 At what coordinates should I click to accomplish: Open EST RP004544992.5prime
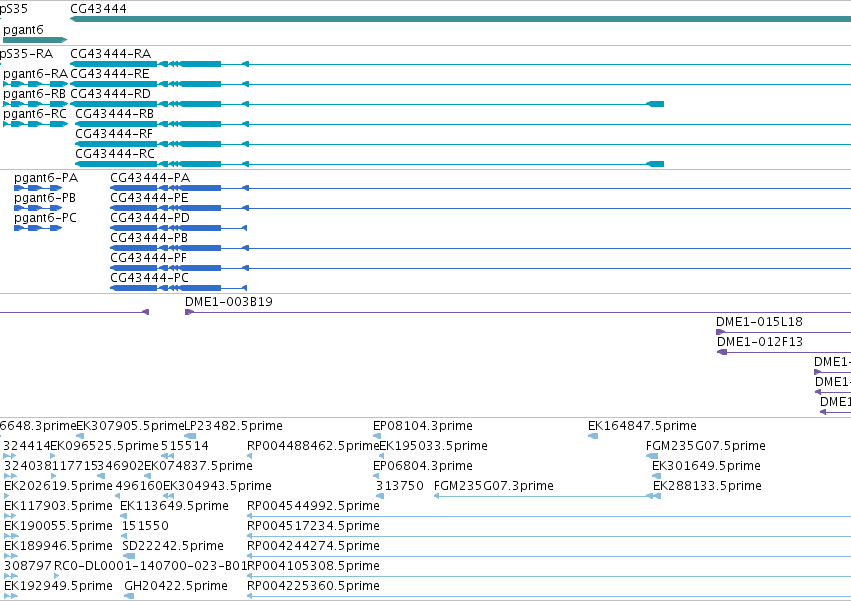click(314, 506)
